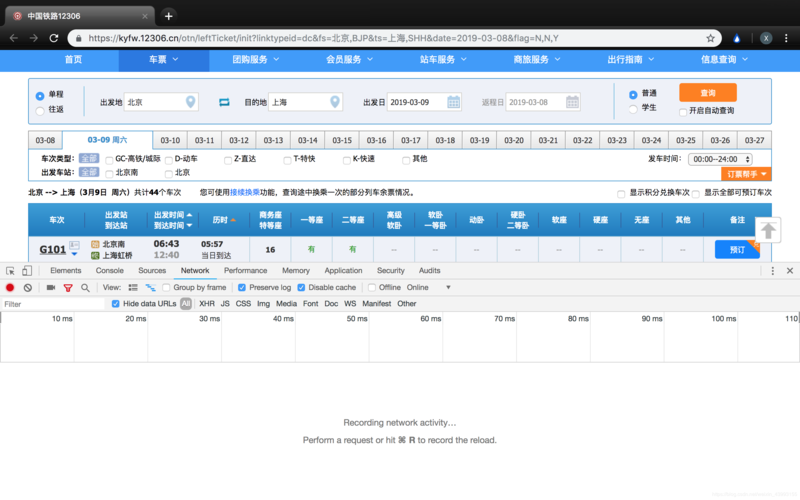The width and height of the screenshot is (800, 500).
Task: Click the G101 train number link
Action: tap(53, 249)
